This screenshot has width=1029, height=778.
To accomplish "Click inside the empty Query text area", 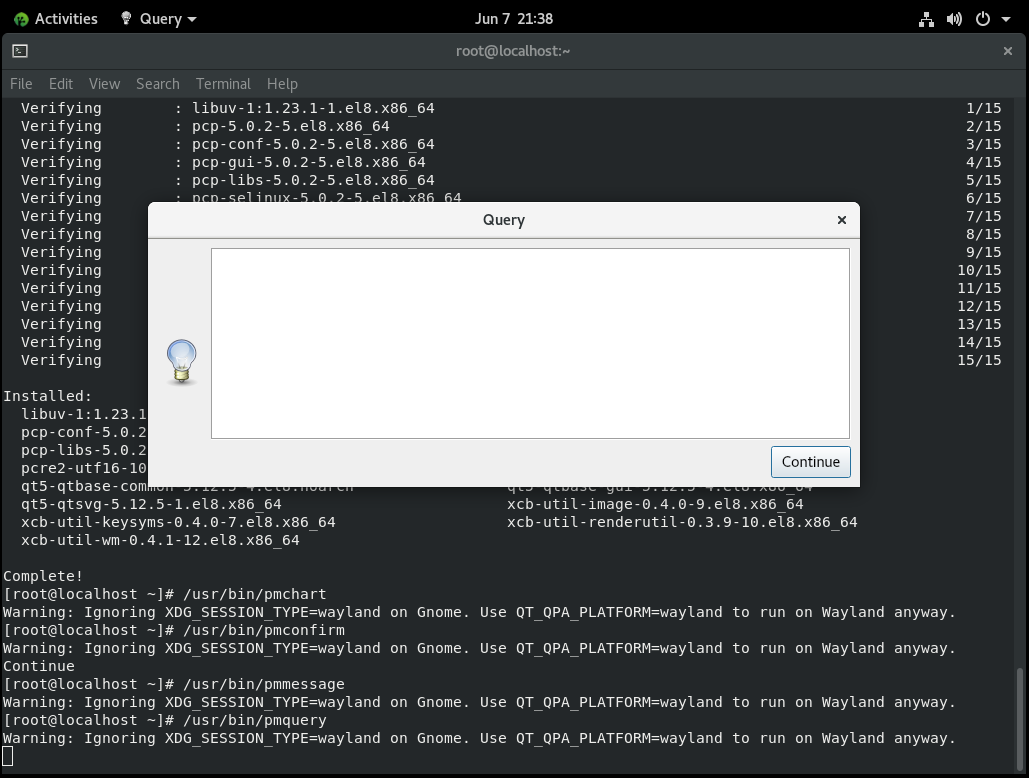I will click(x=530, y=343).
